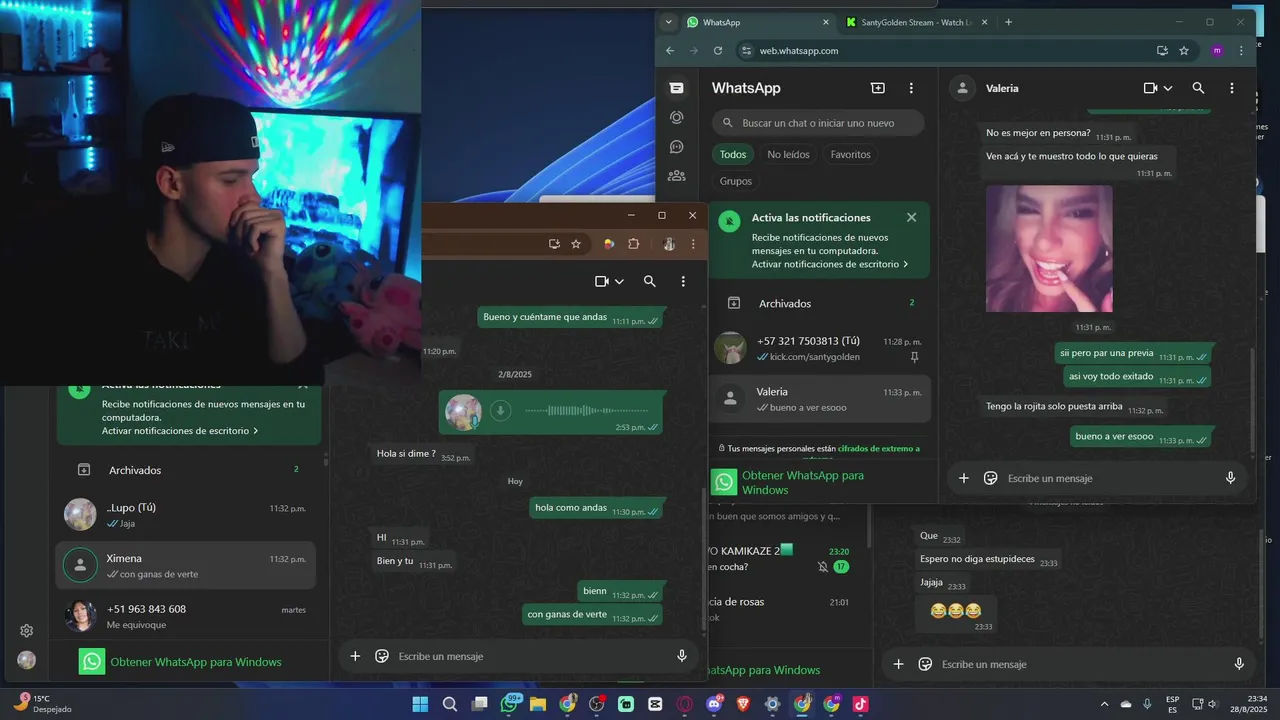Open Chats icon in WhatsApp sidebar
This screenshot has width=1280, height=720.
(x=677, y=88)
